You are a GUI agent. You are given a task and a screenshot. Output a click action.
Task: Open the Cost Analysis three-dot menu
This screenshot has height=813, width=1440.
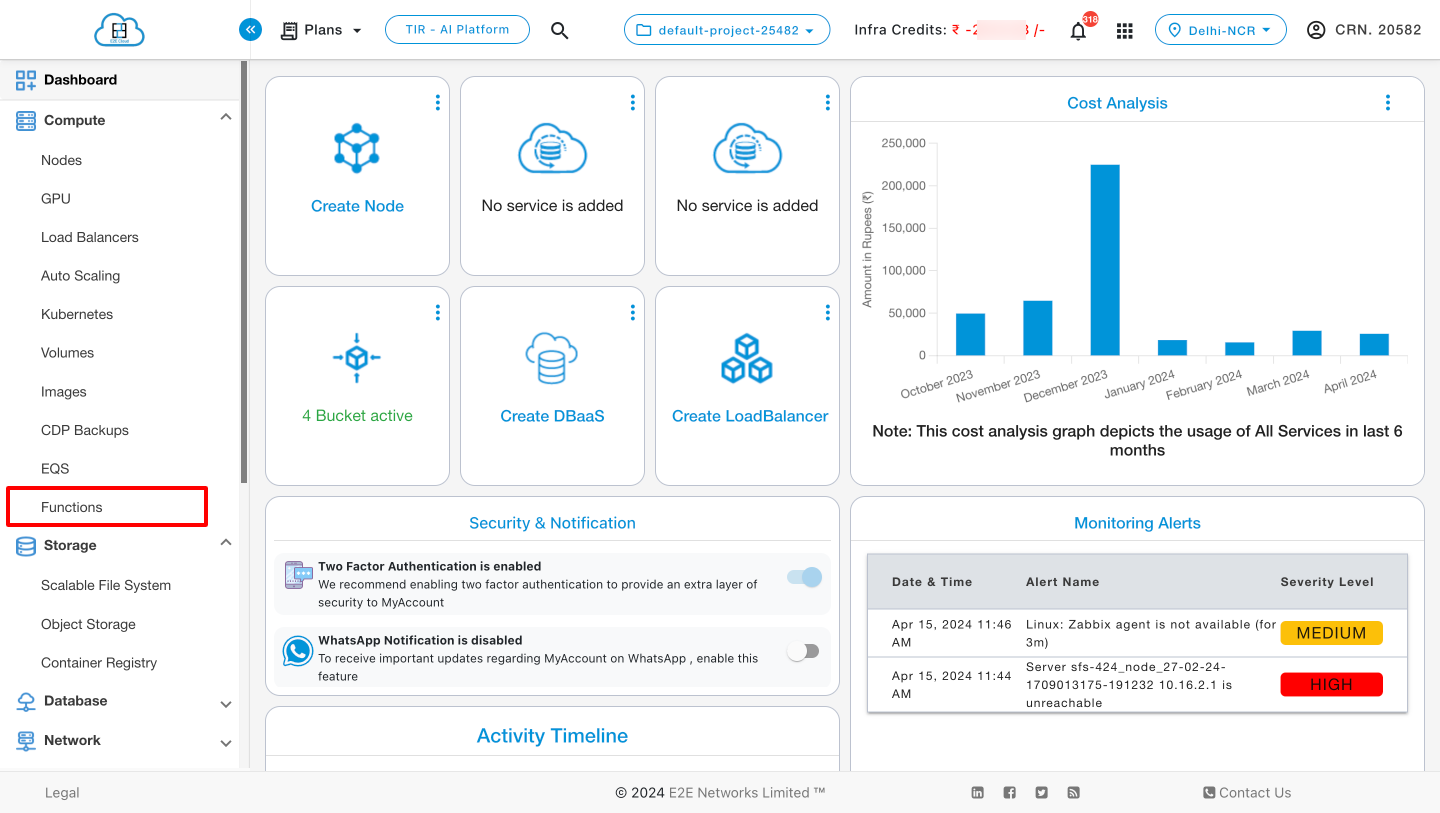(x=1387, y=102)
